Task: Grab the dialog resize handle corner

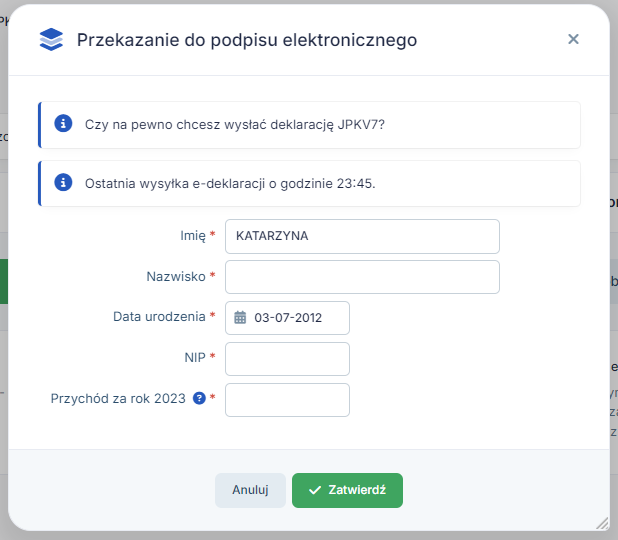Action: tap(601, 523)
